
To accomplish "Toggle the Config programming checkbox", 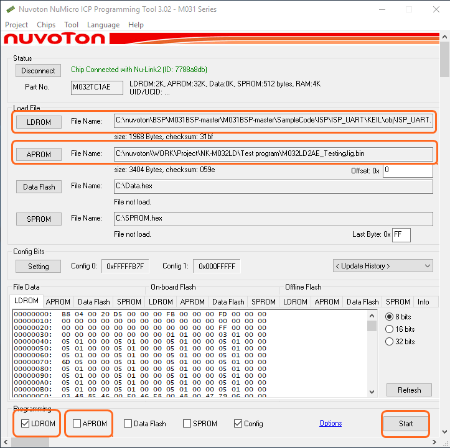I will pyautogui.click(x=238, y=423).
